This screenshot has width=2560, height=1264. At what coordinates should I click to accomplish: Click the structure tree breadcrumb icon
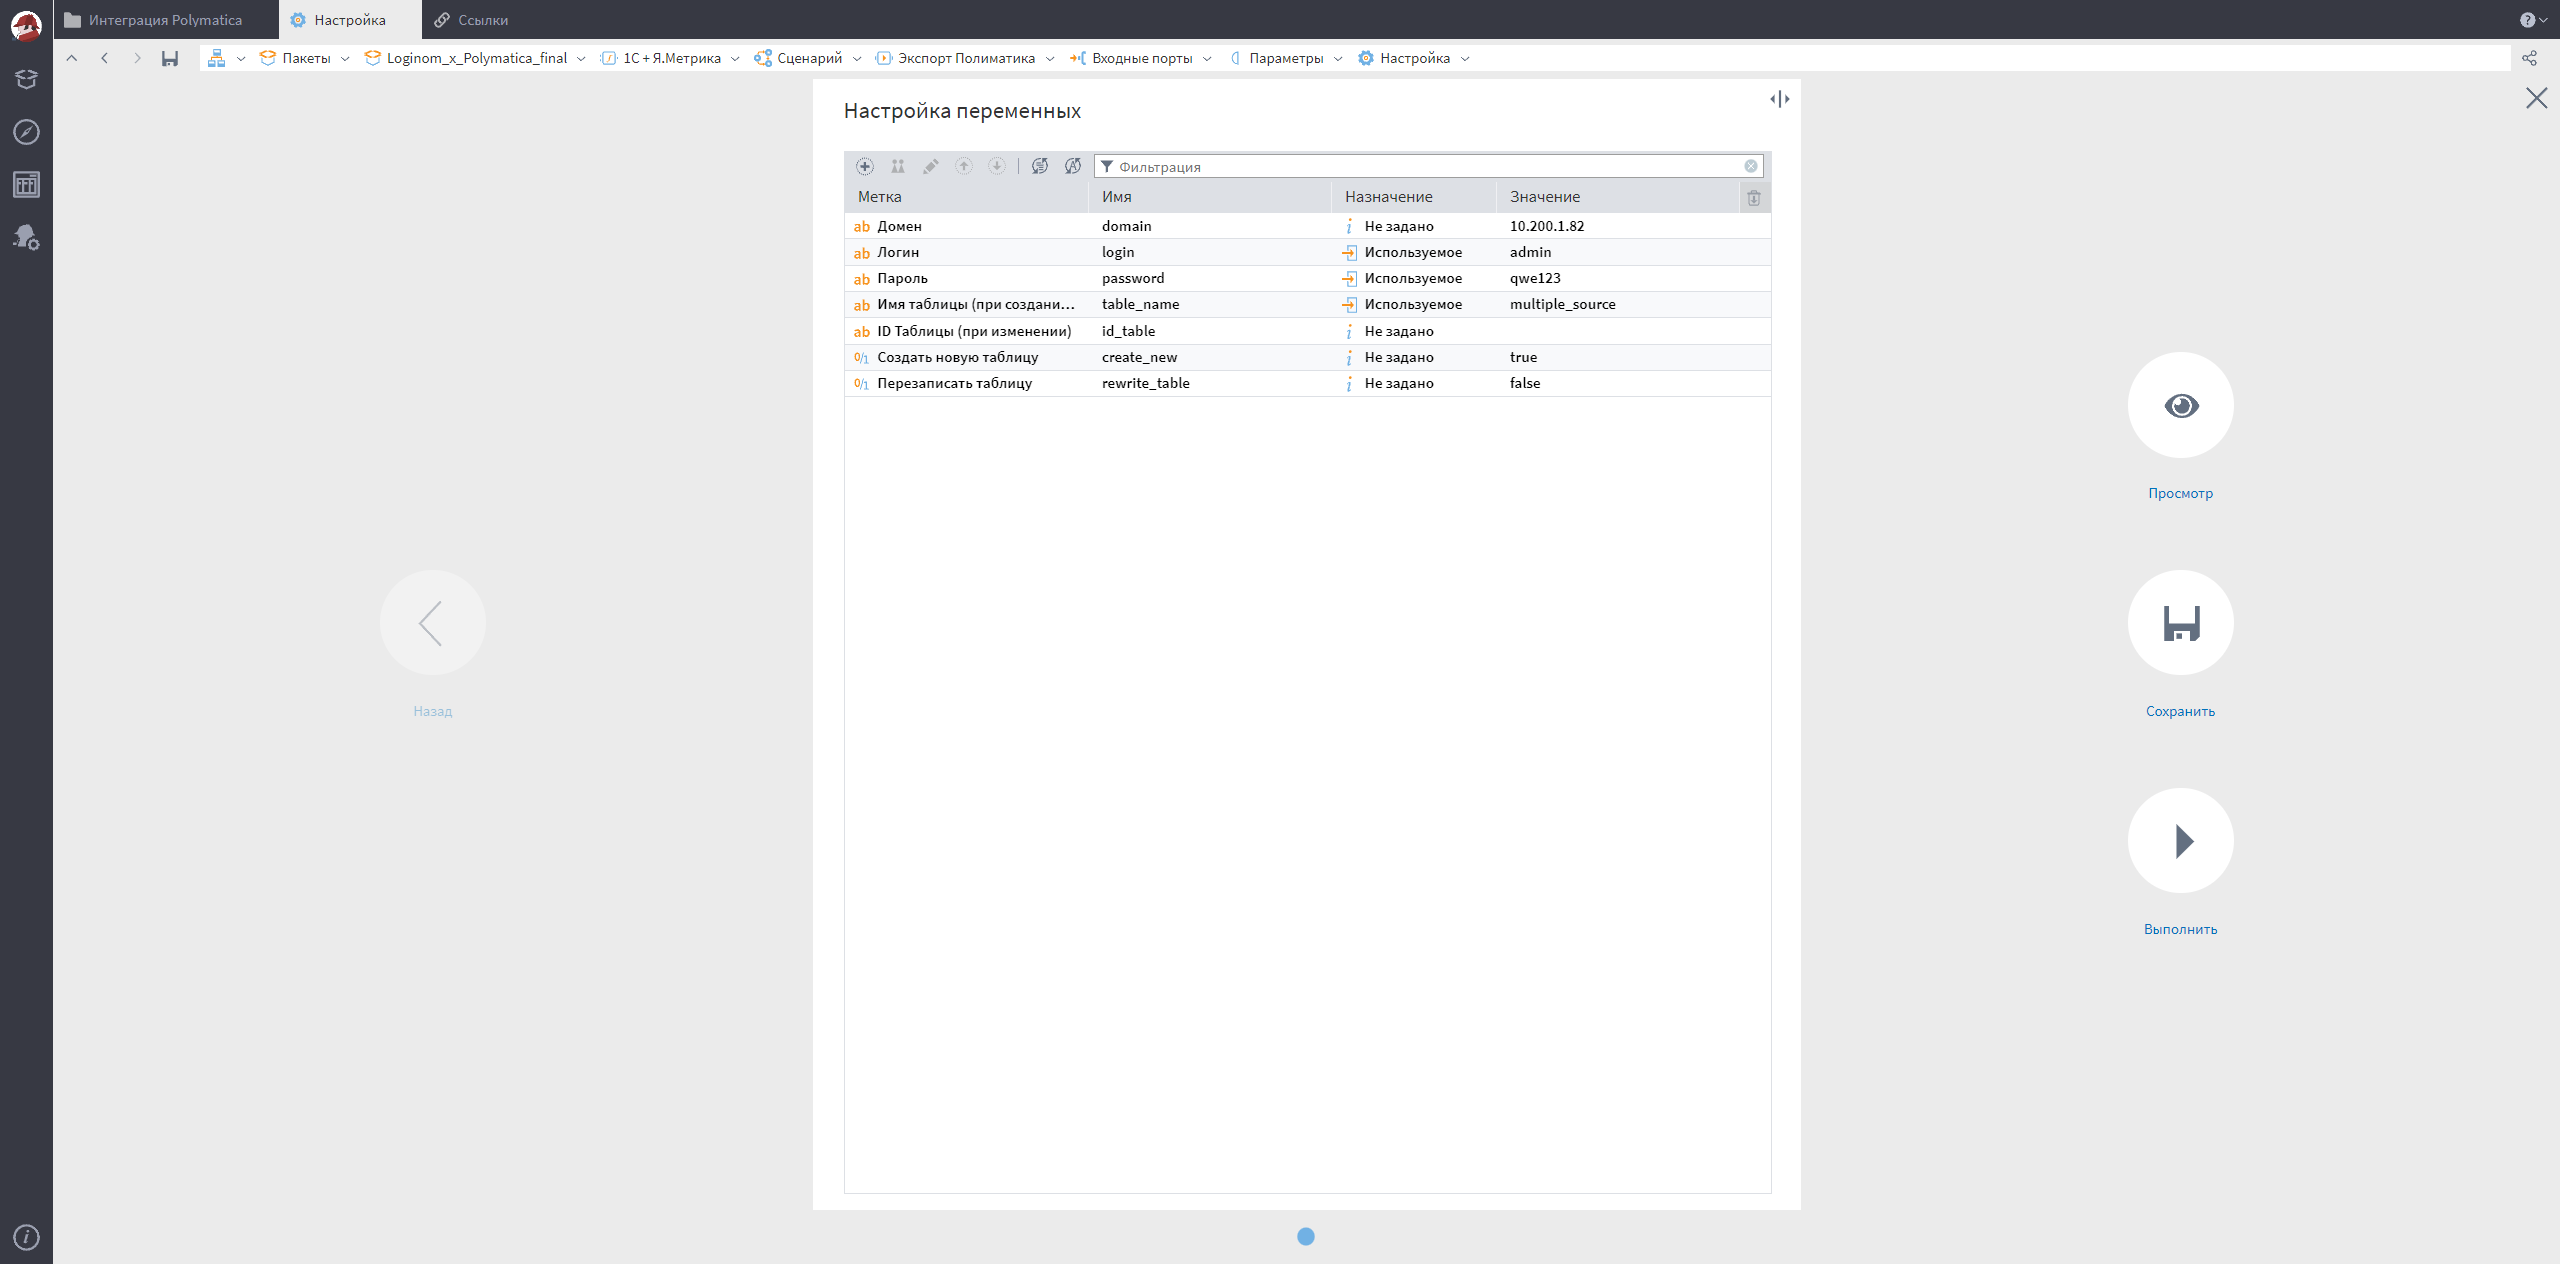click(x=216, y=58)
